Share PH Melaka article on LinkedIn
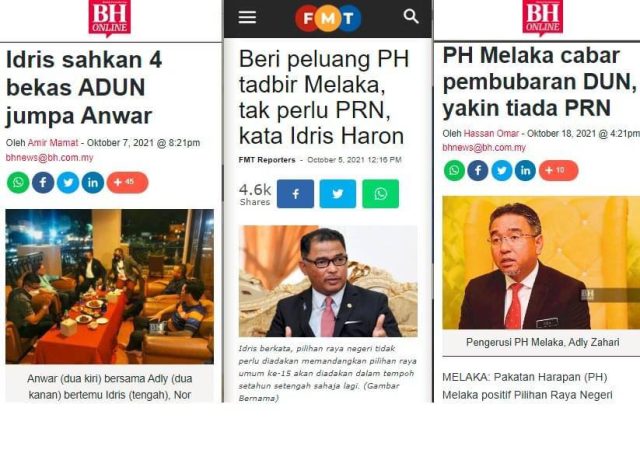Image resolution: width=640 pixels, height=453 pixels. (525, 170)
